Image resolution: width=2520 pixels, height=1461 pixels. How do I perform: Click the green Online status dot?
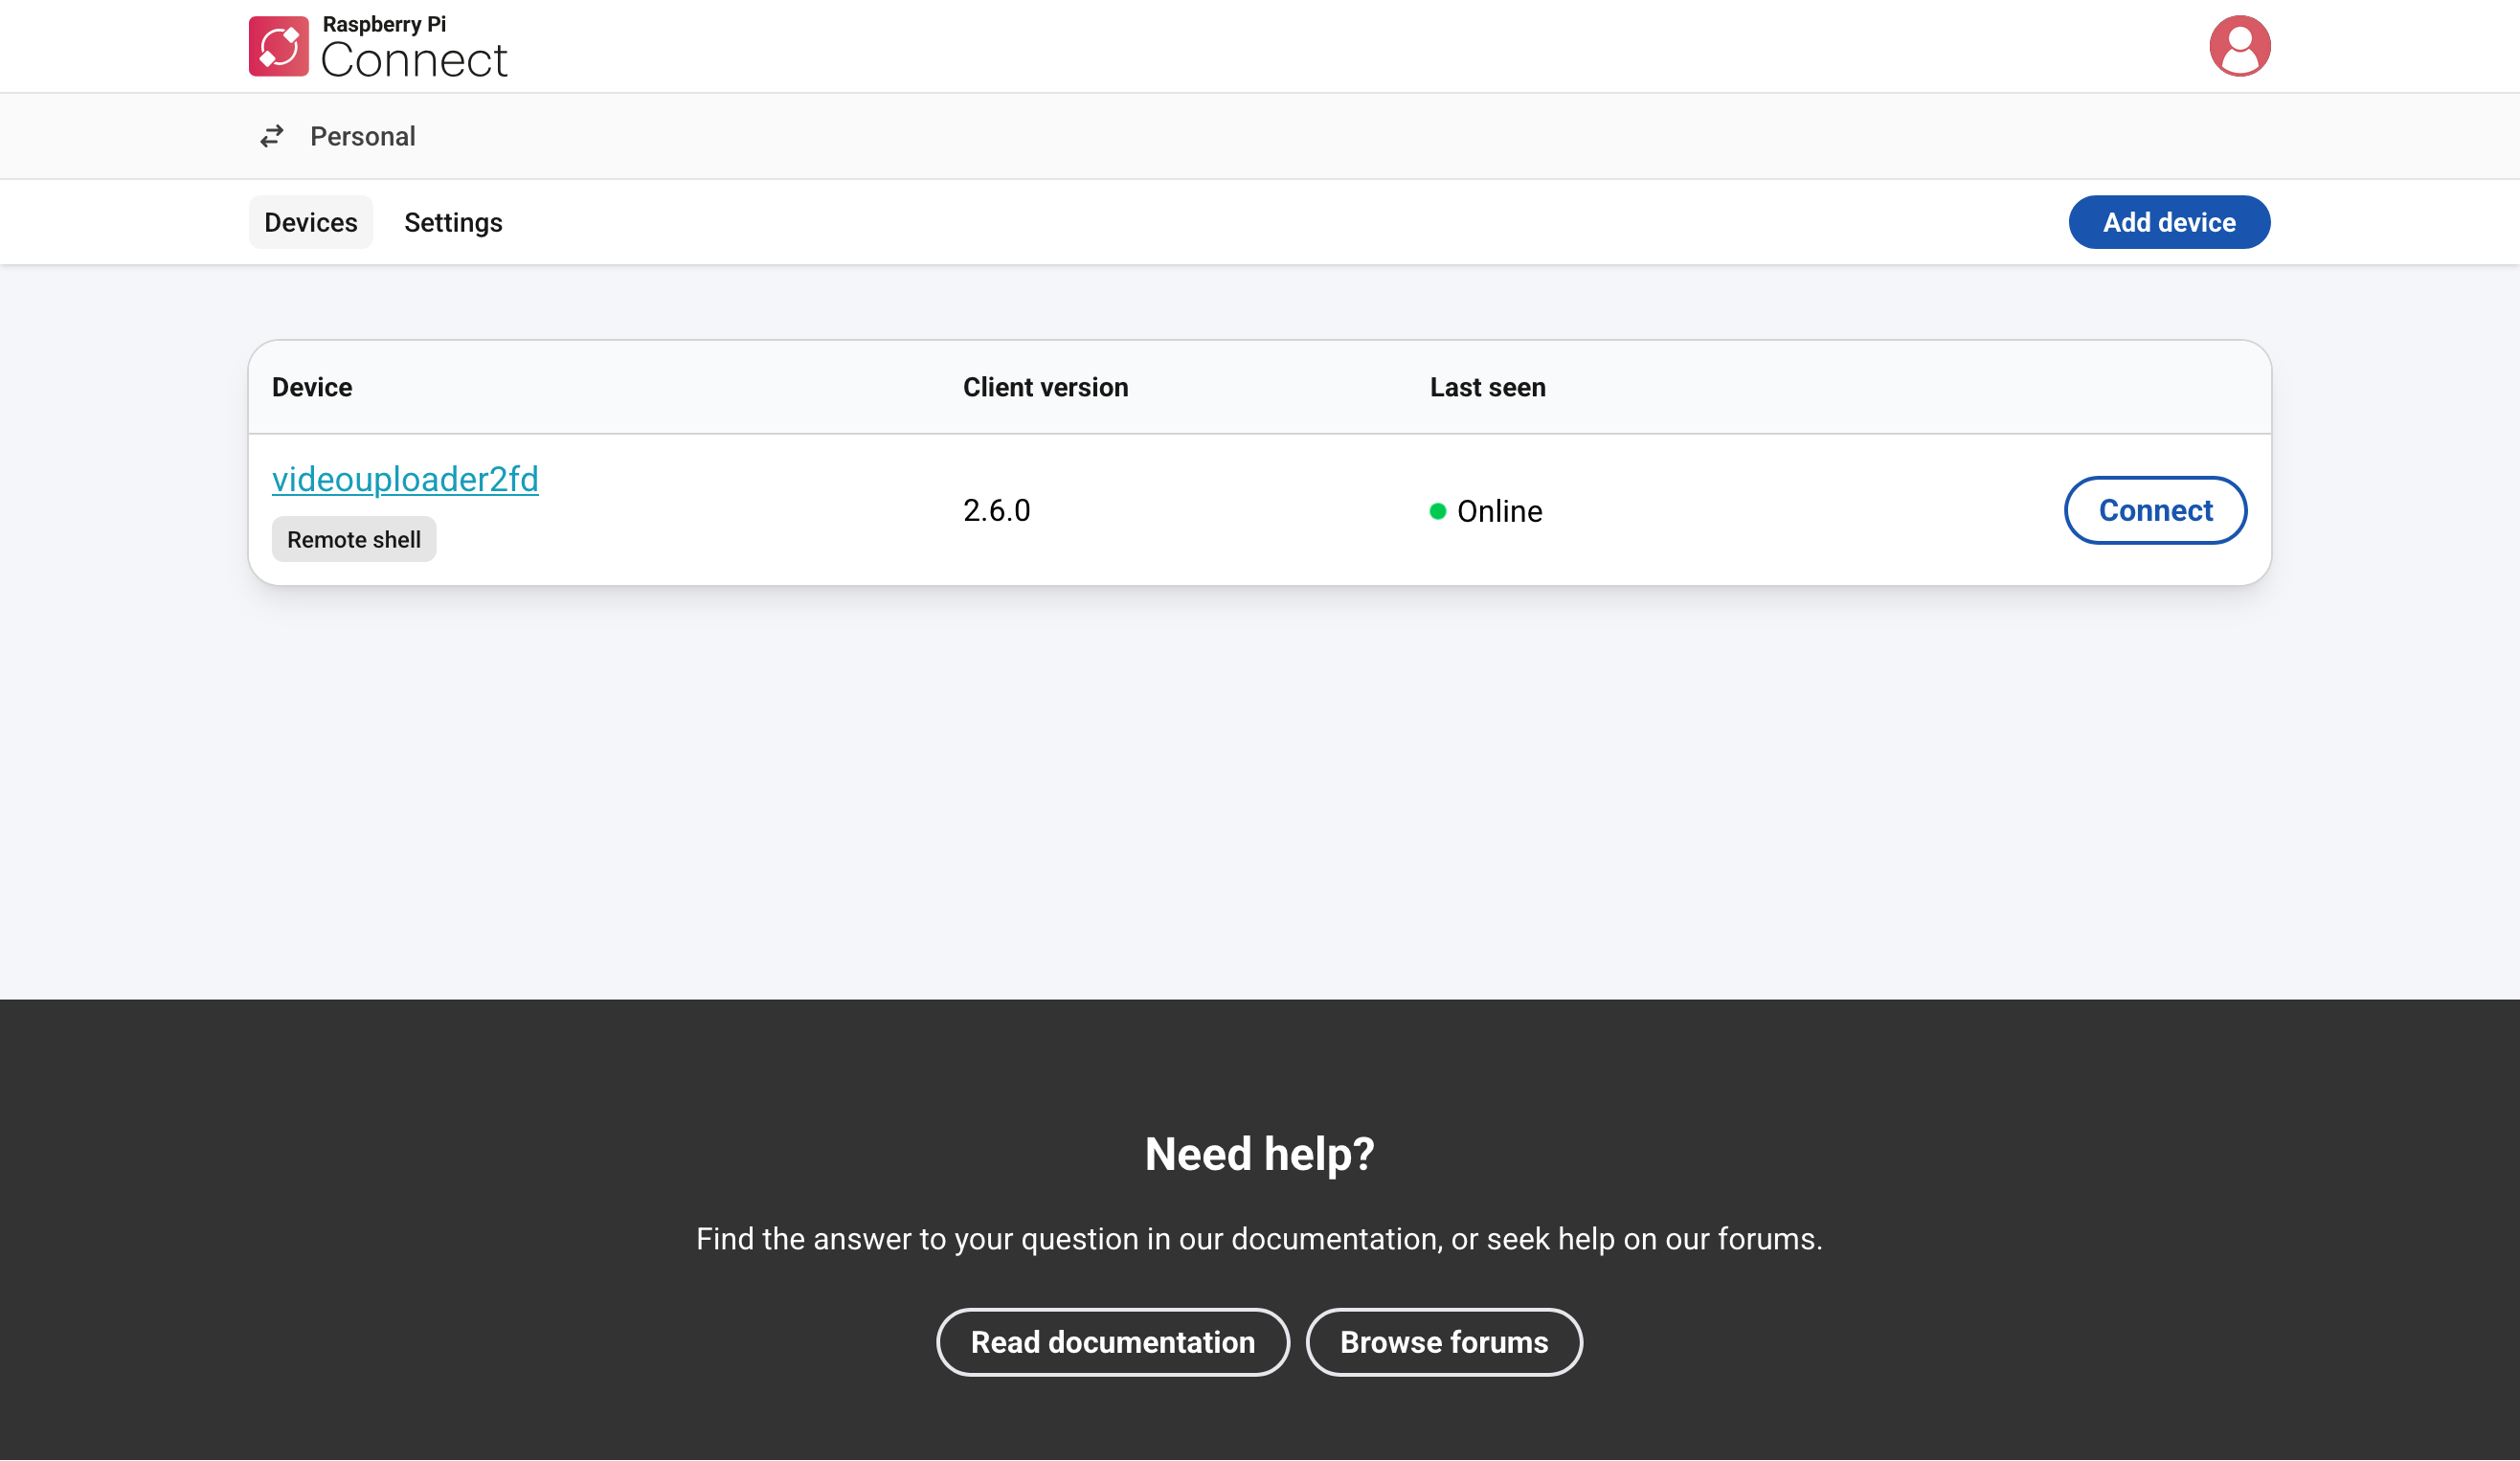tap(1437, 511)
